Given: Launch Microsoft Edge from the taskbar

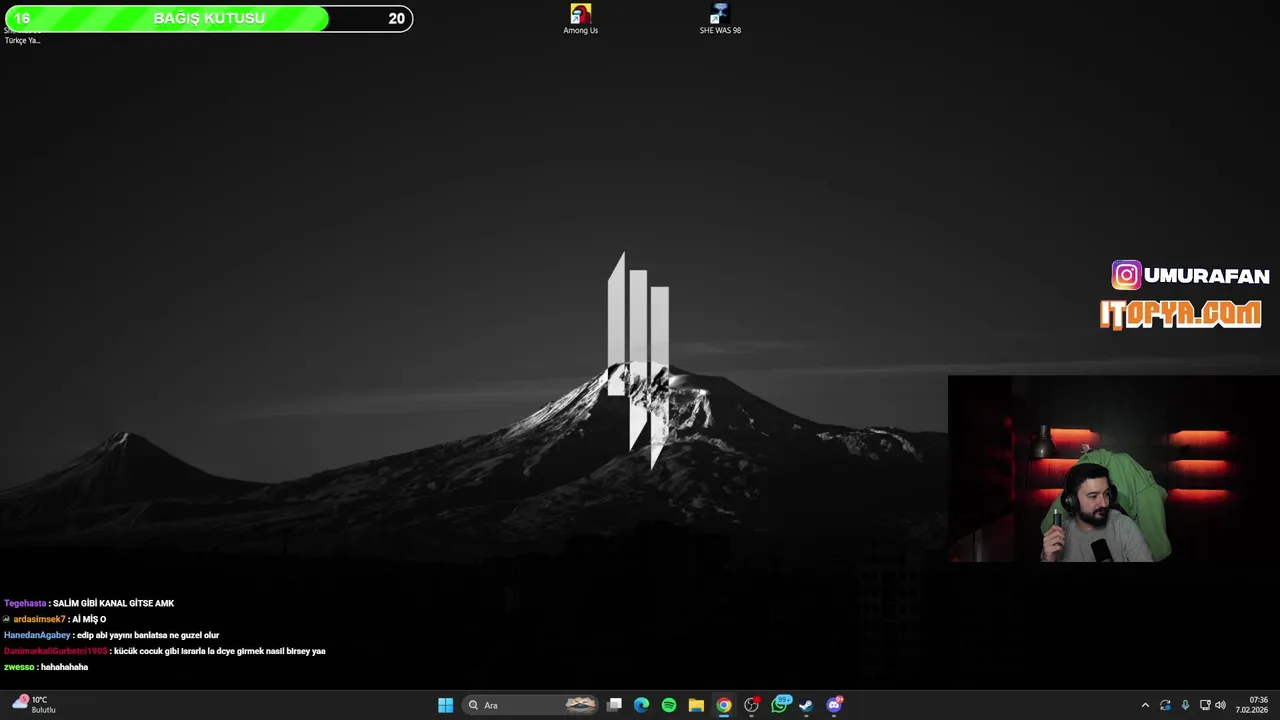Looking at the screenshot, I should pos(641,705).
